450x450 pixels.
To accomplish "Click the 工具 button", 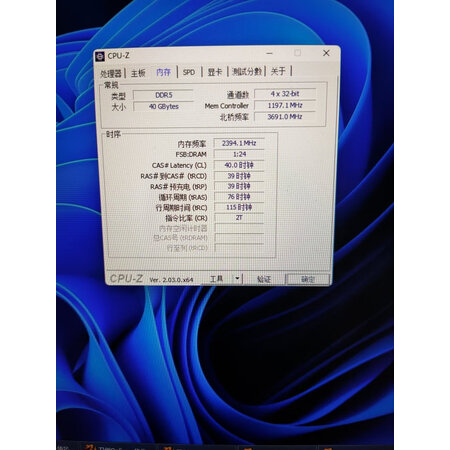I will pos(216,278).
